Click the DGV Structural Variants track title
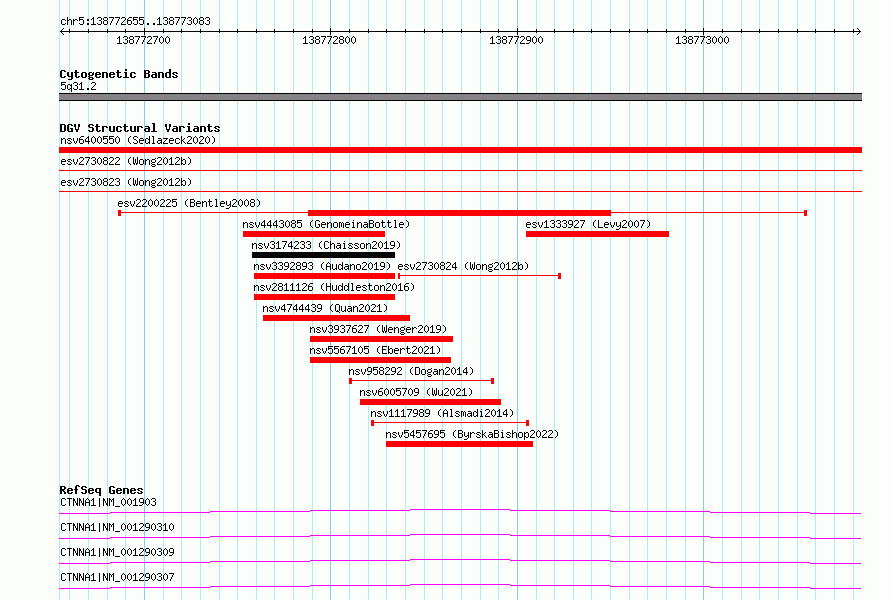 click(x=140, y=128)
